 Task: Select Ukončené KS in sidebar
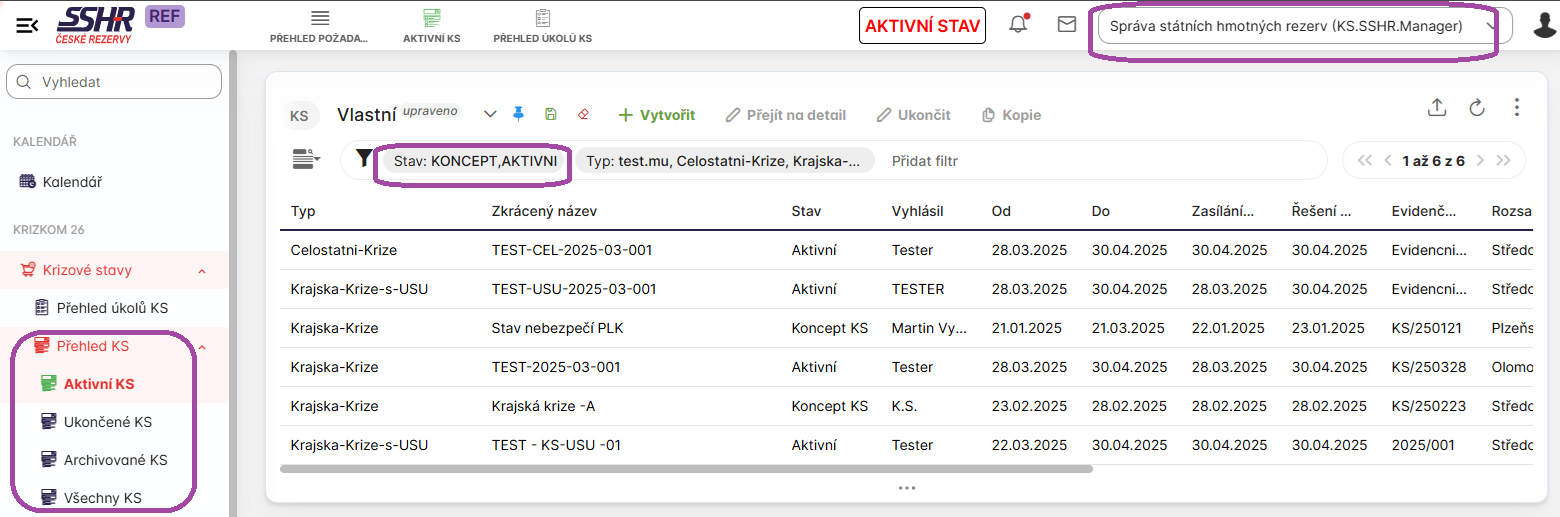tap(107, 422)
